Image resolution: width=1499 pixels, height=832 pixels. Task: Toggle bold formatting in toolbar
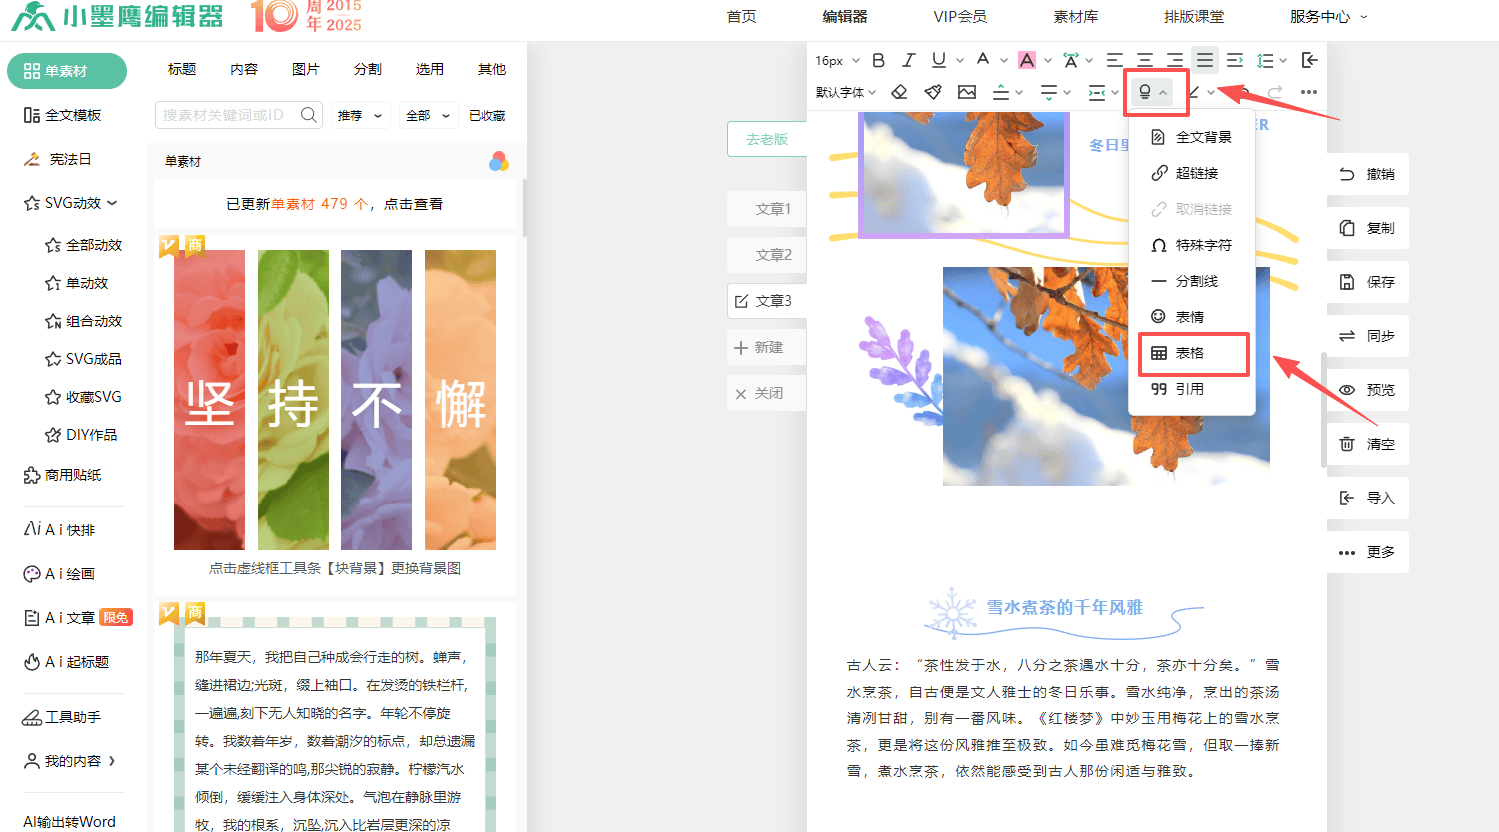(878, 61)
